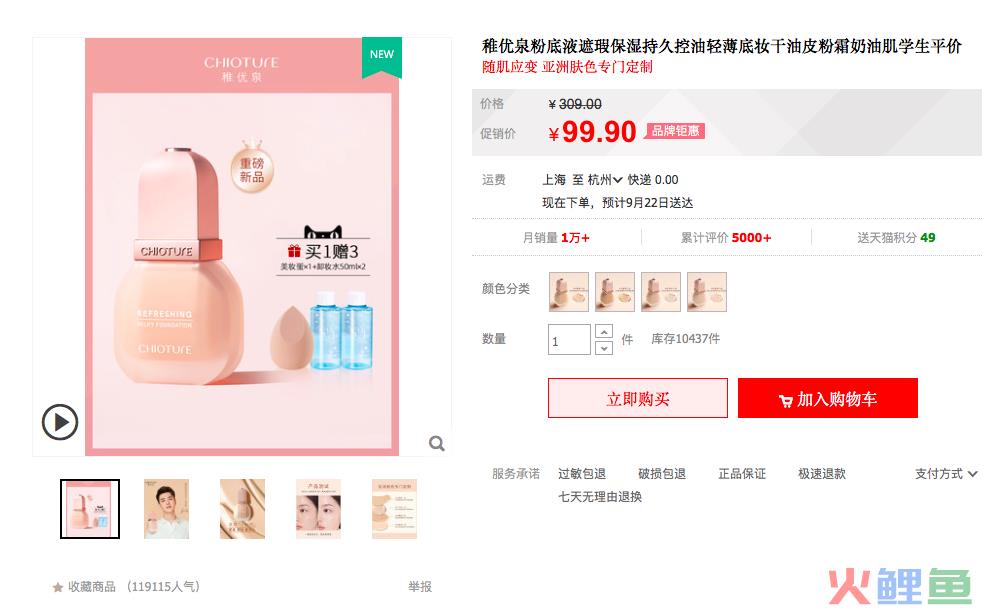Play the product video

click(60, 422)
